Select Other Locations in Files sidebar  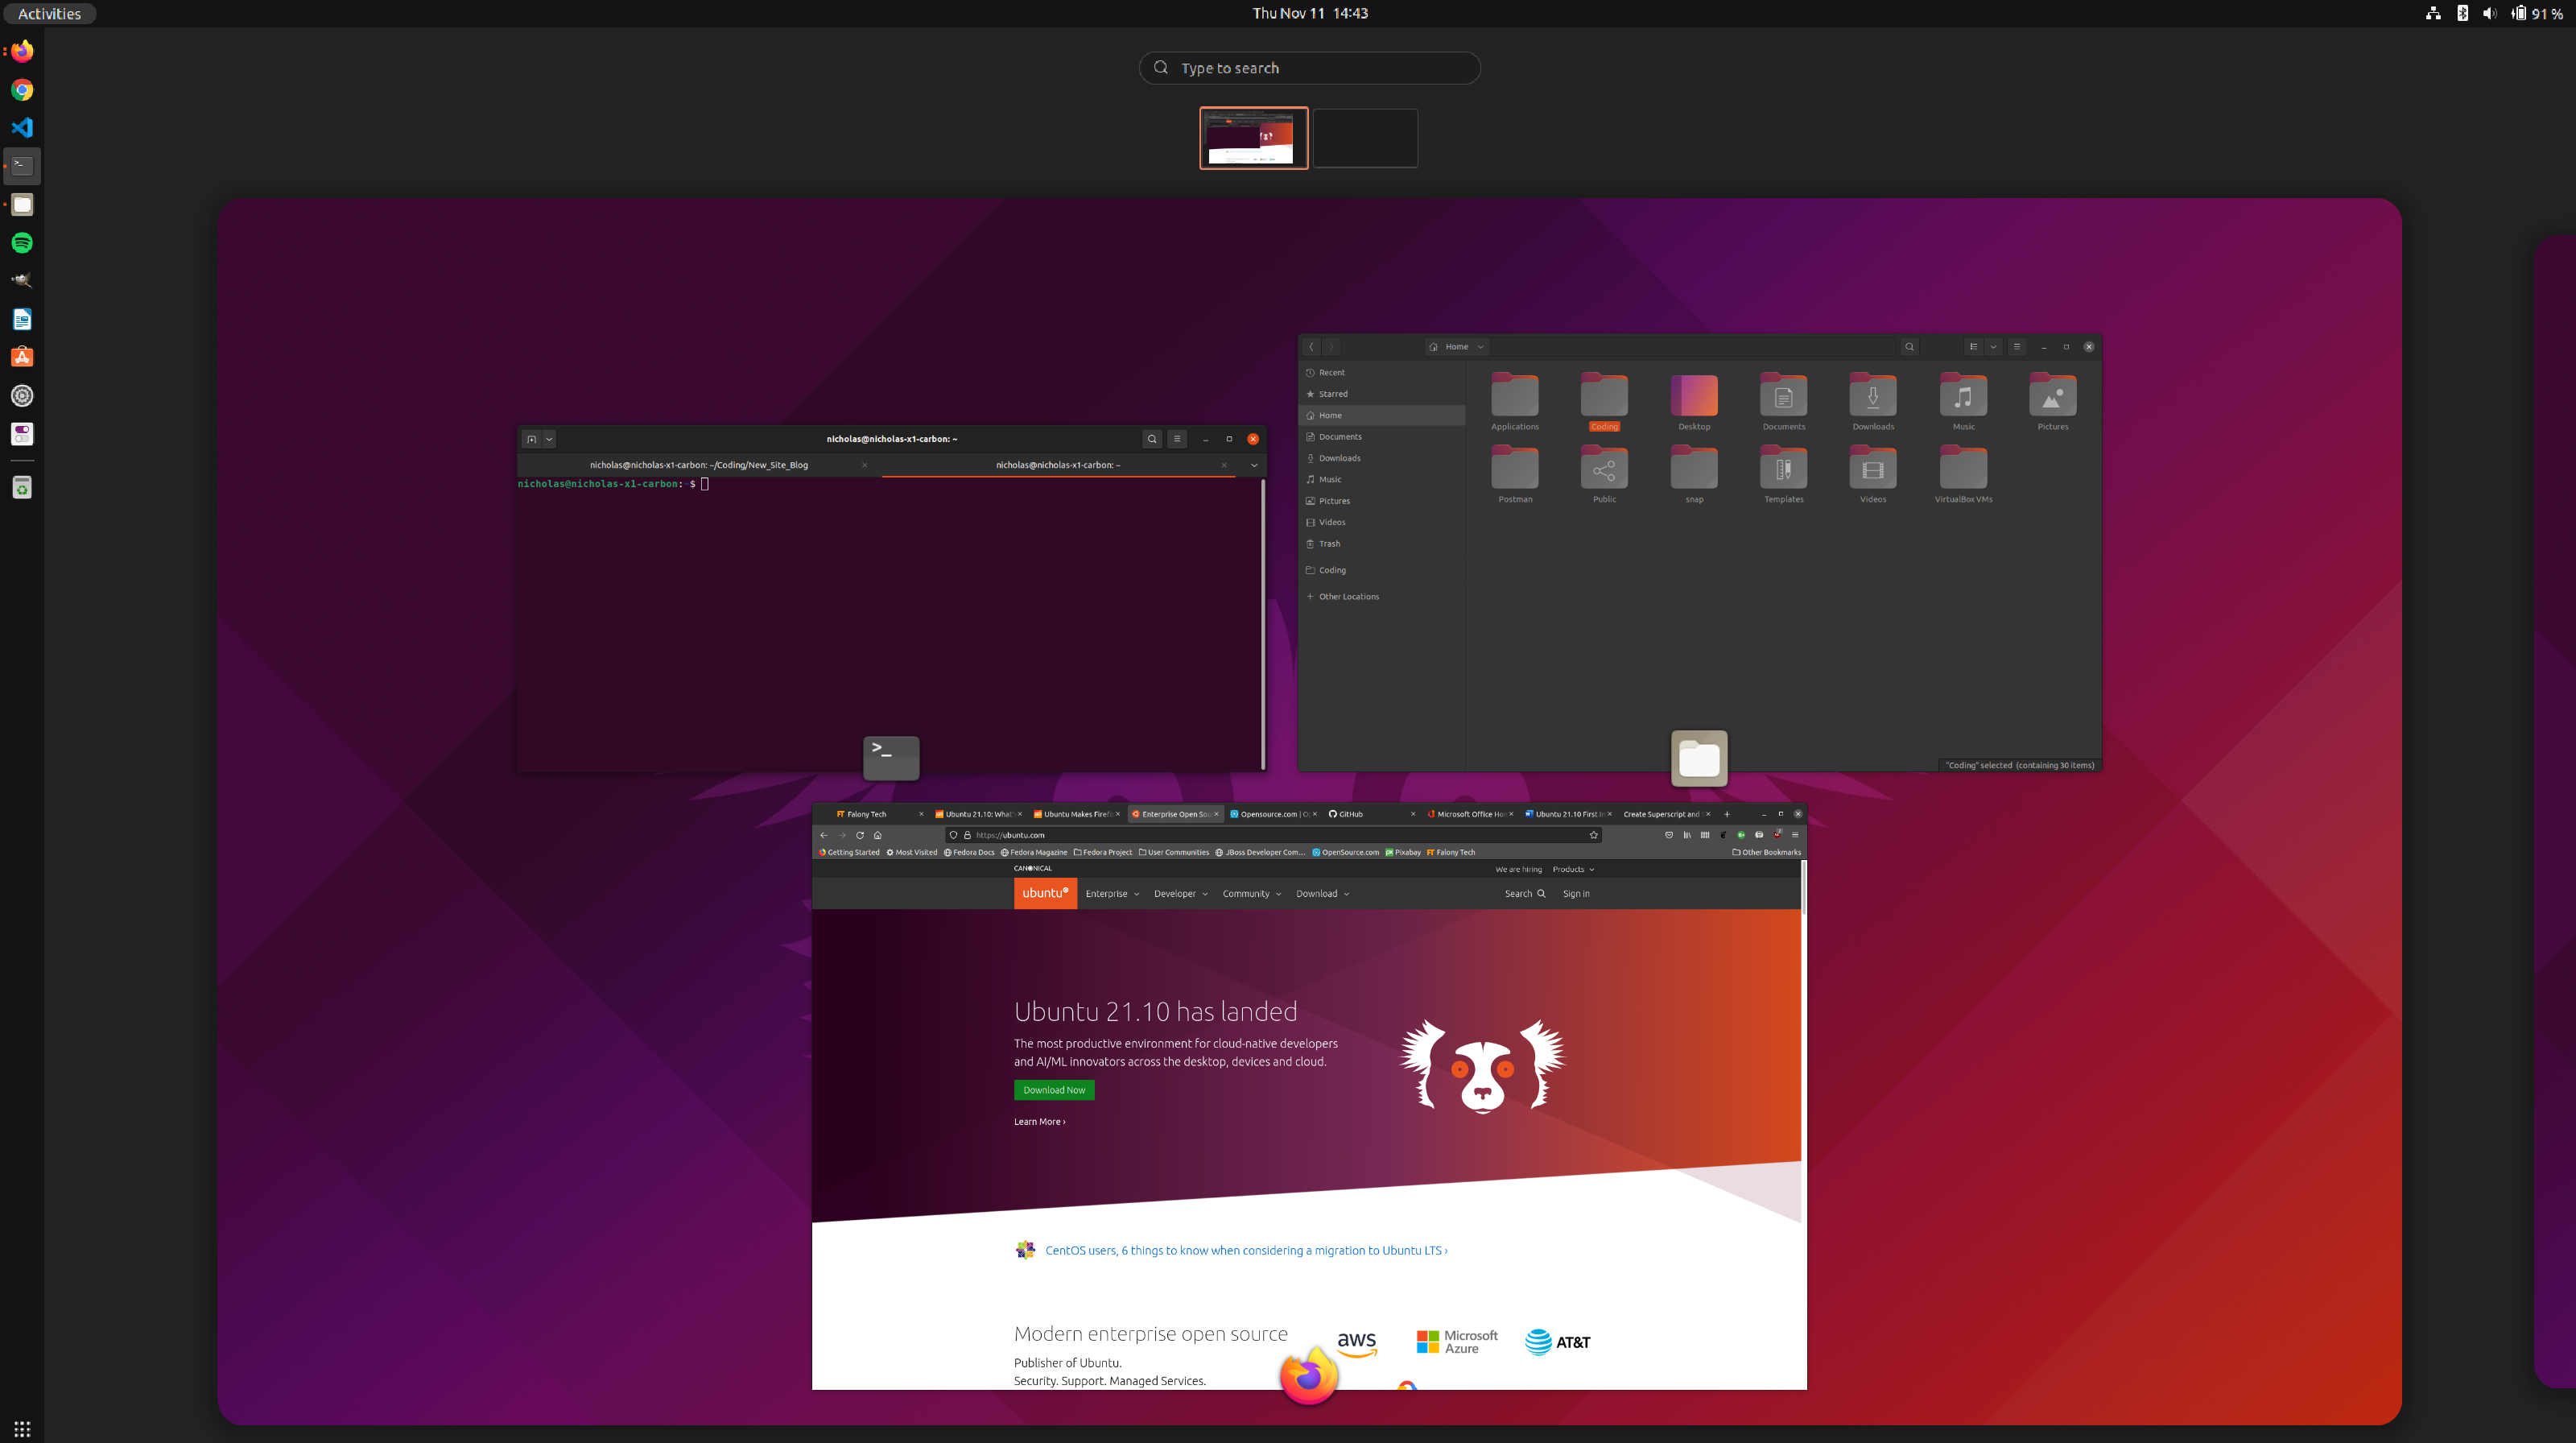[1382, 596]
